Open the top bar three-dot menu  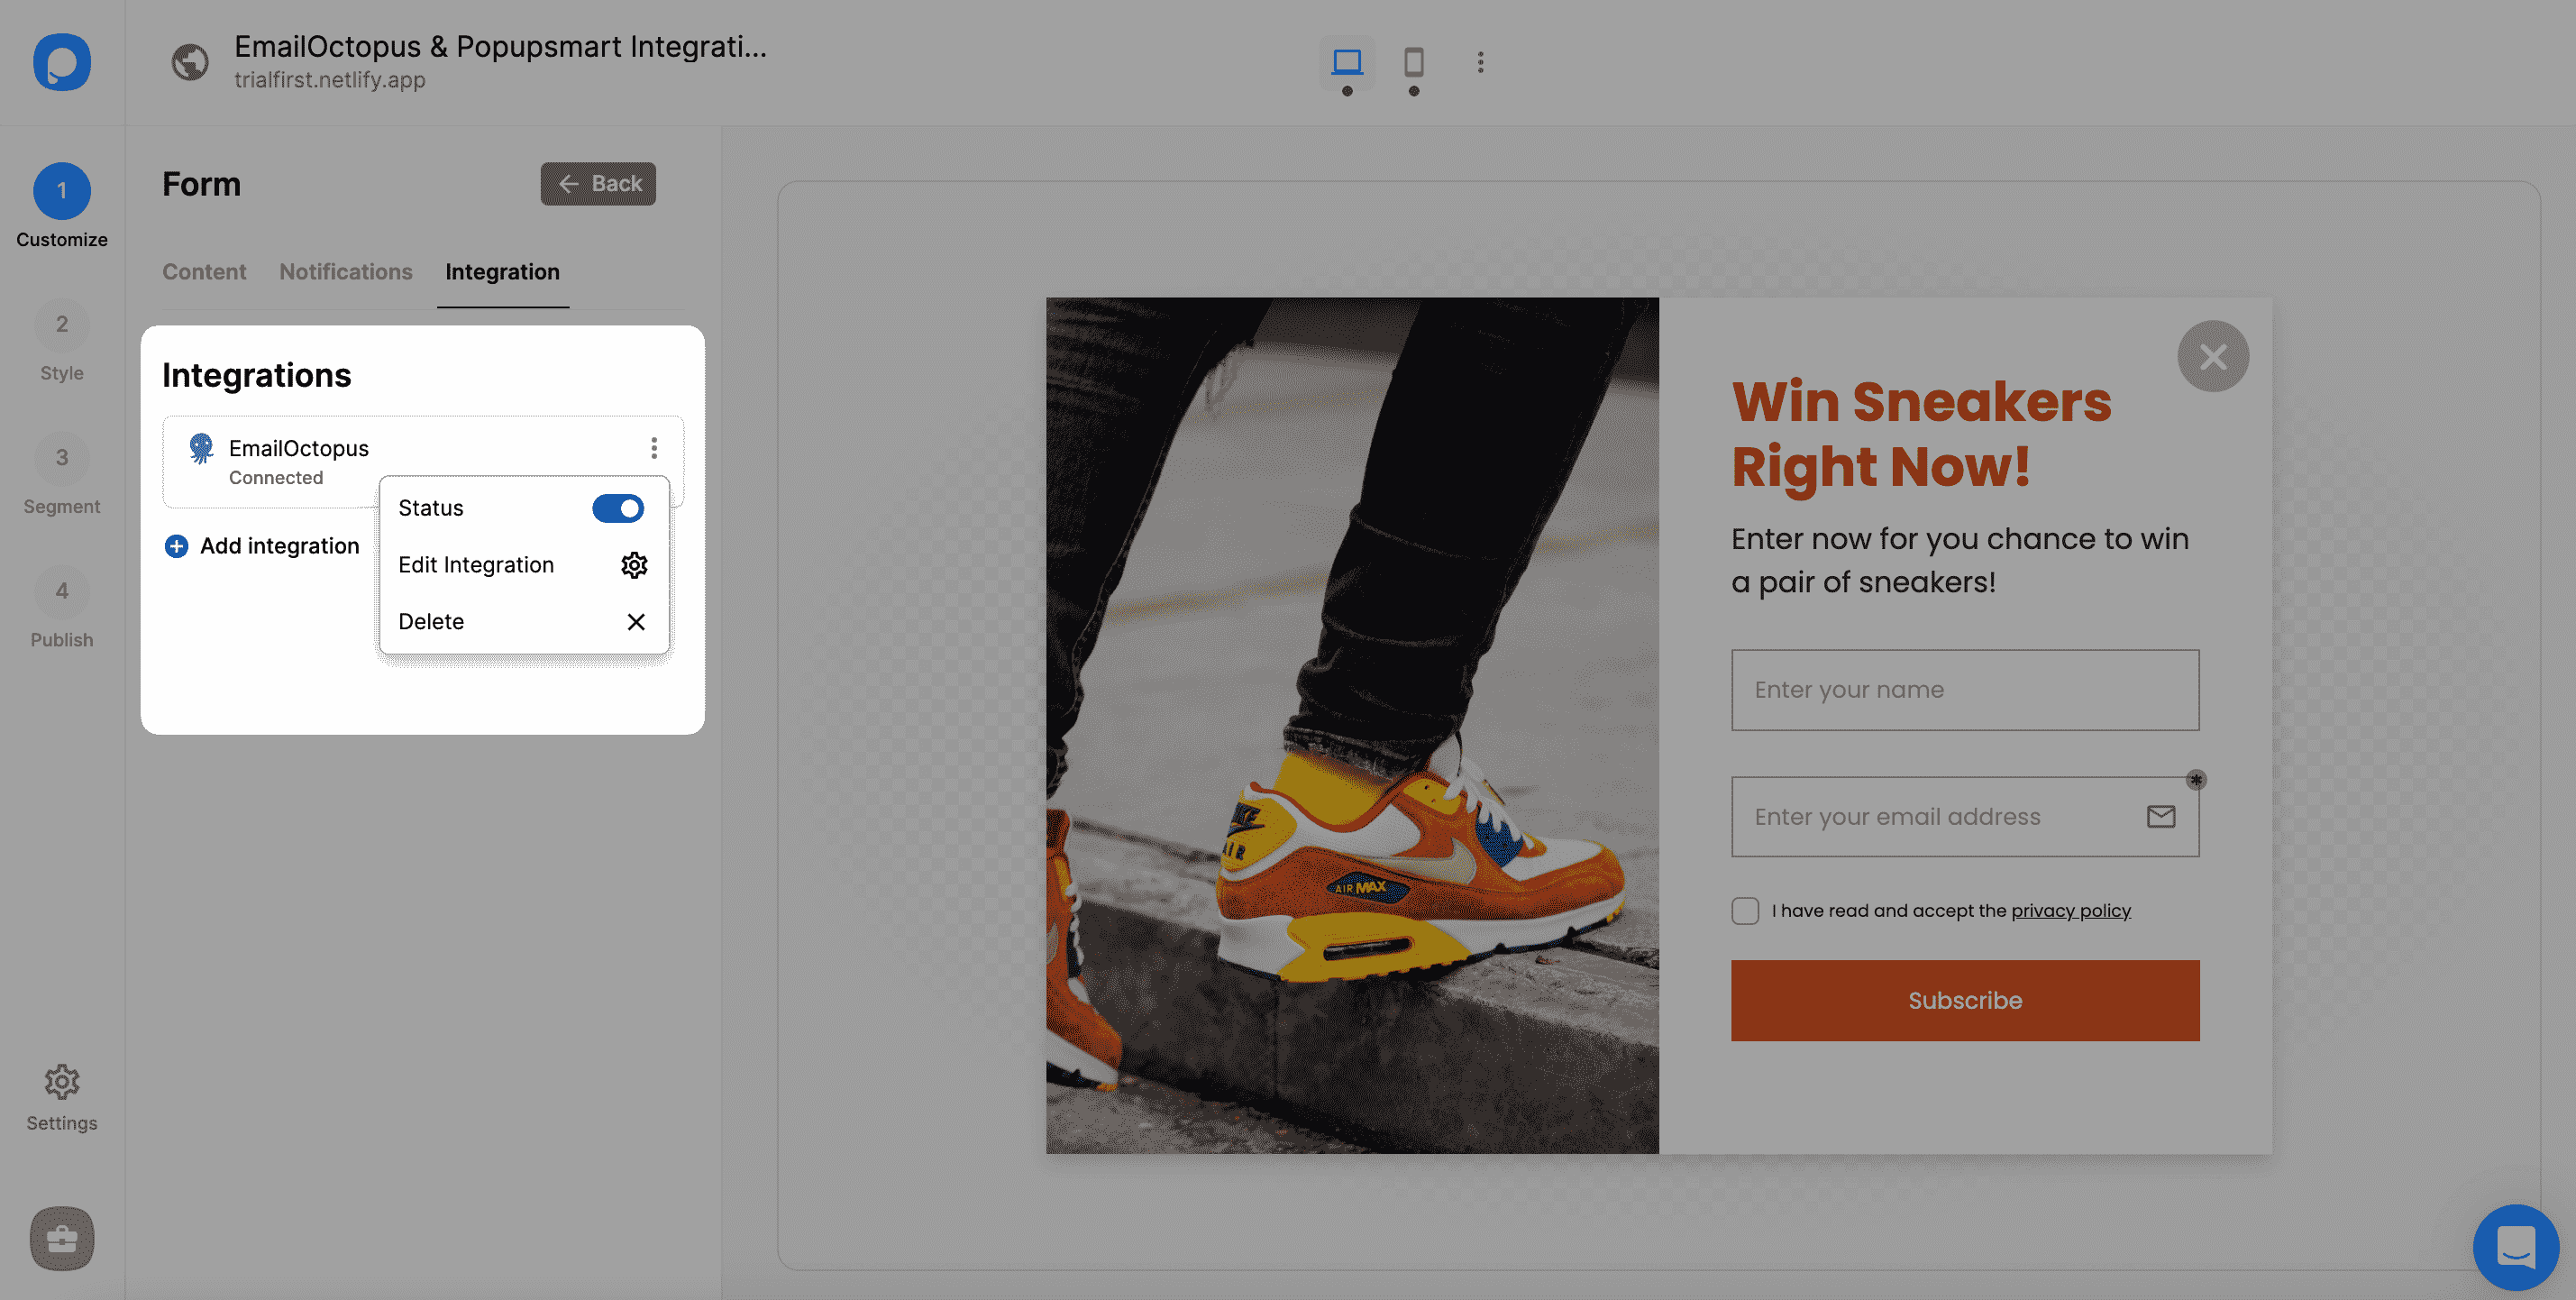[x=1480, y=62]
